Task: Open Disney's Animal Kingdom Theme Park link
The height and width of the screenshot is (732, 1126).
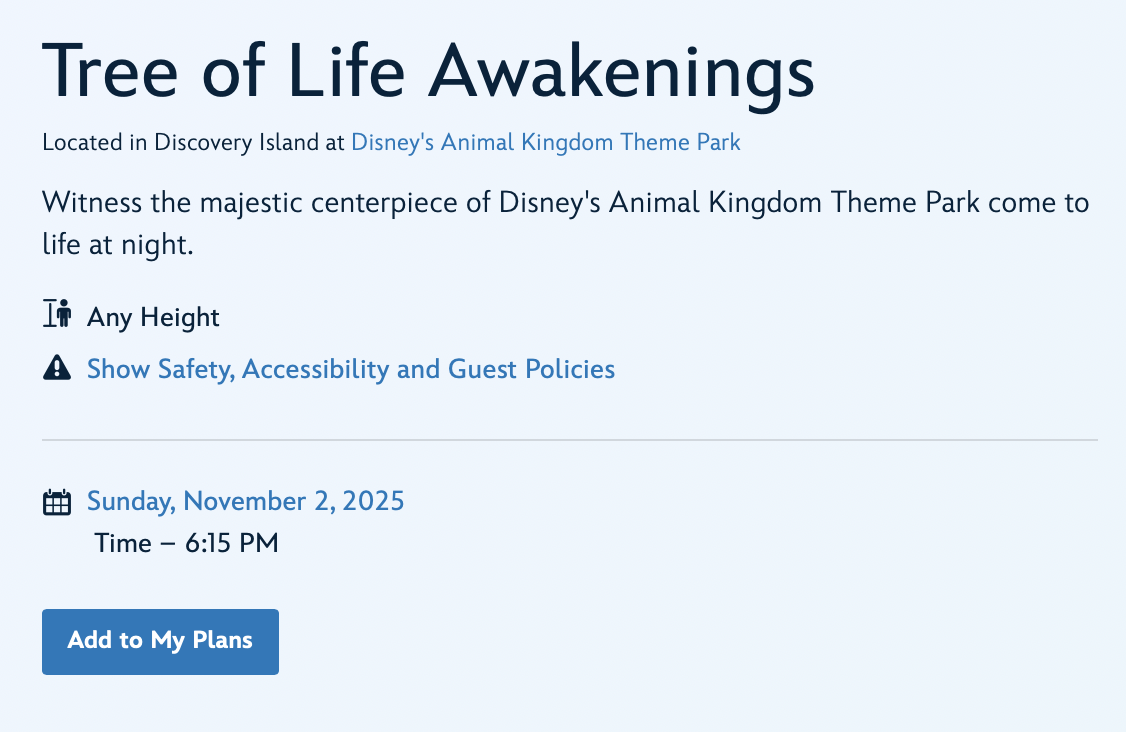Action: click(x=545, y=142)
